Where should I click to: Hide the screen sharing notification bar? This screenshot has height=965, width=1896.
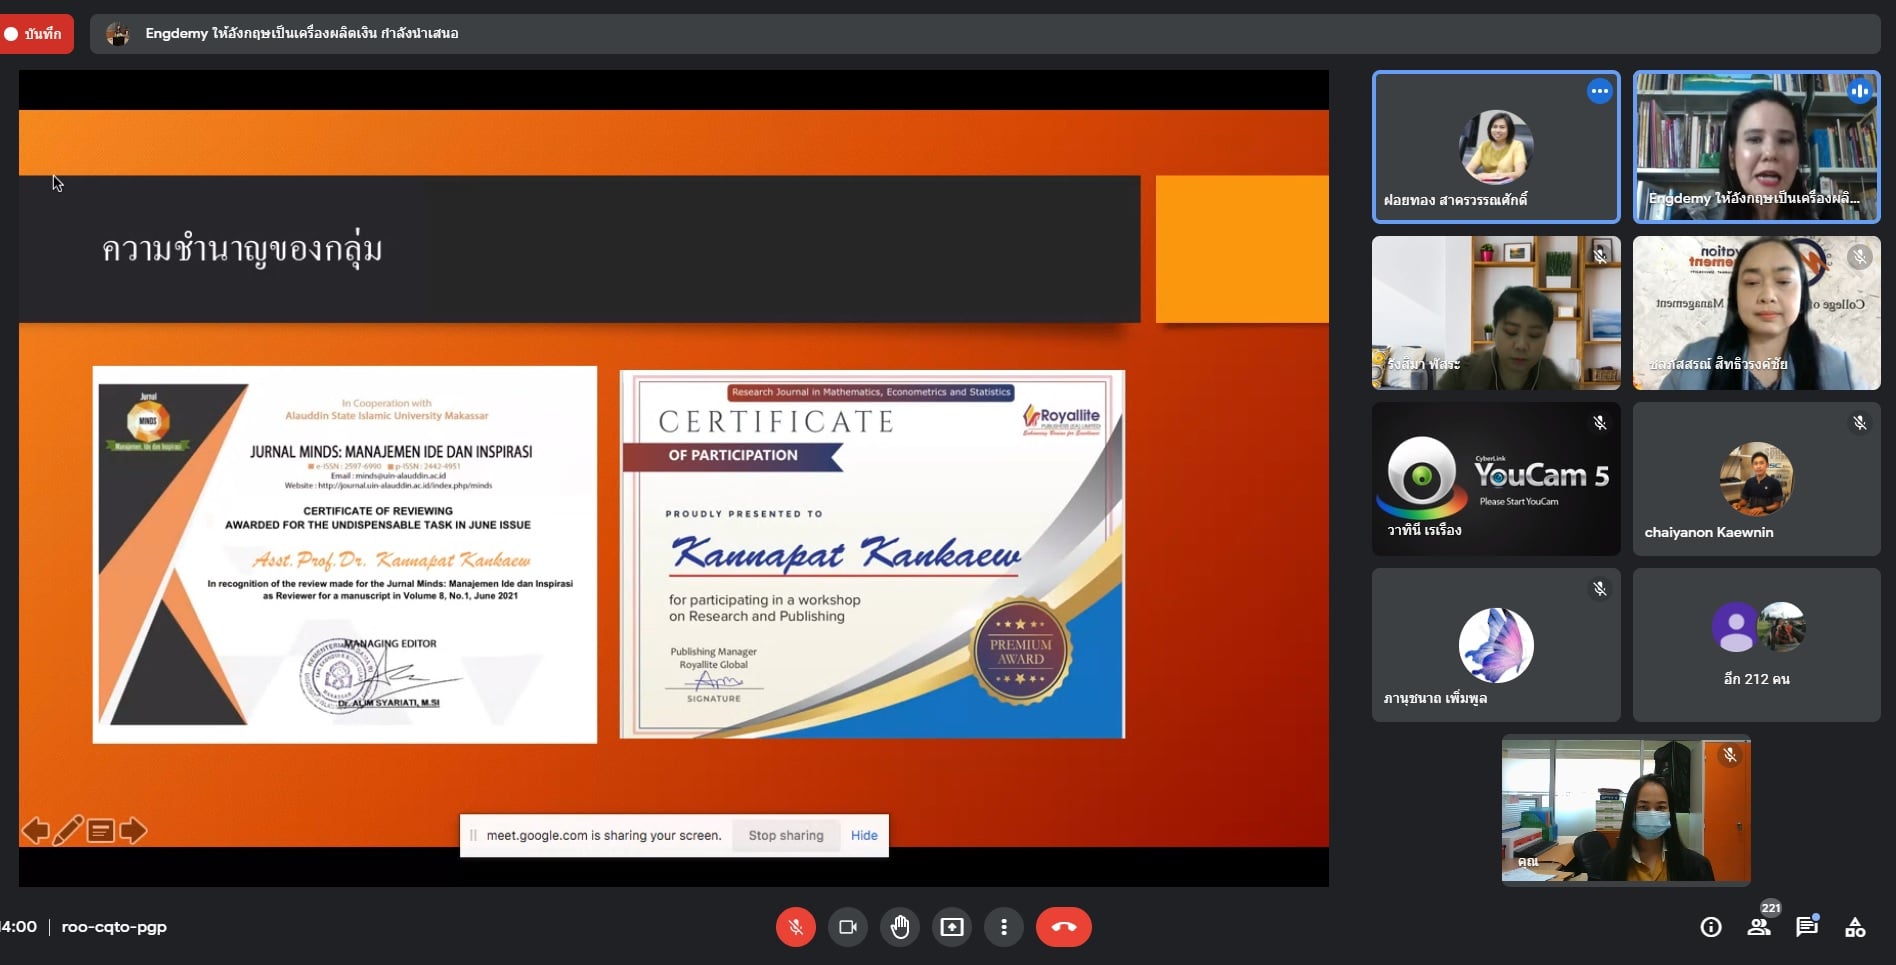(x=864, y=835)
